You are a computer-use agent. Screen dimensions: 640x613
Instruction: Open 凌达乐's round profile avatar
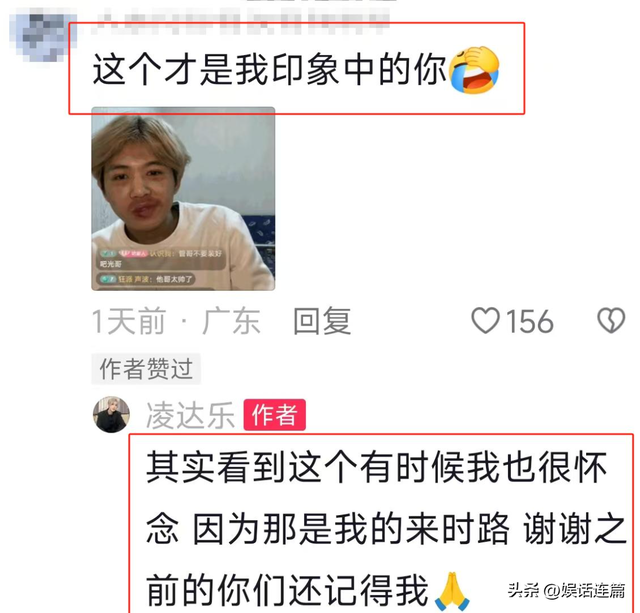coord(111,414)
